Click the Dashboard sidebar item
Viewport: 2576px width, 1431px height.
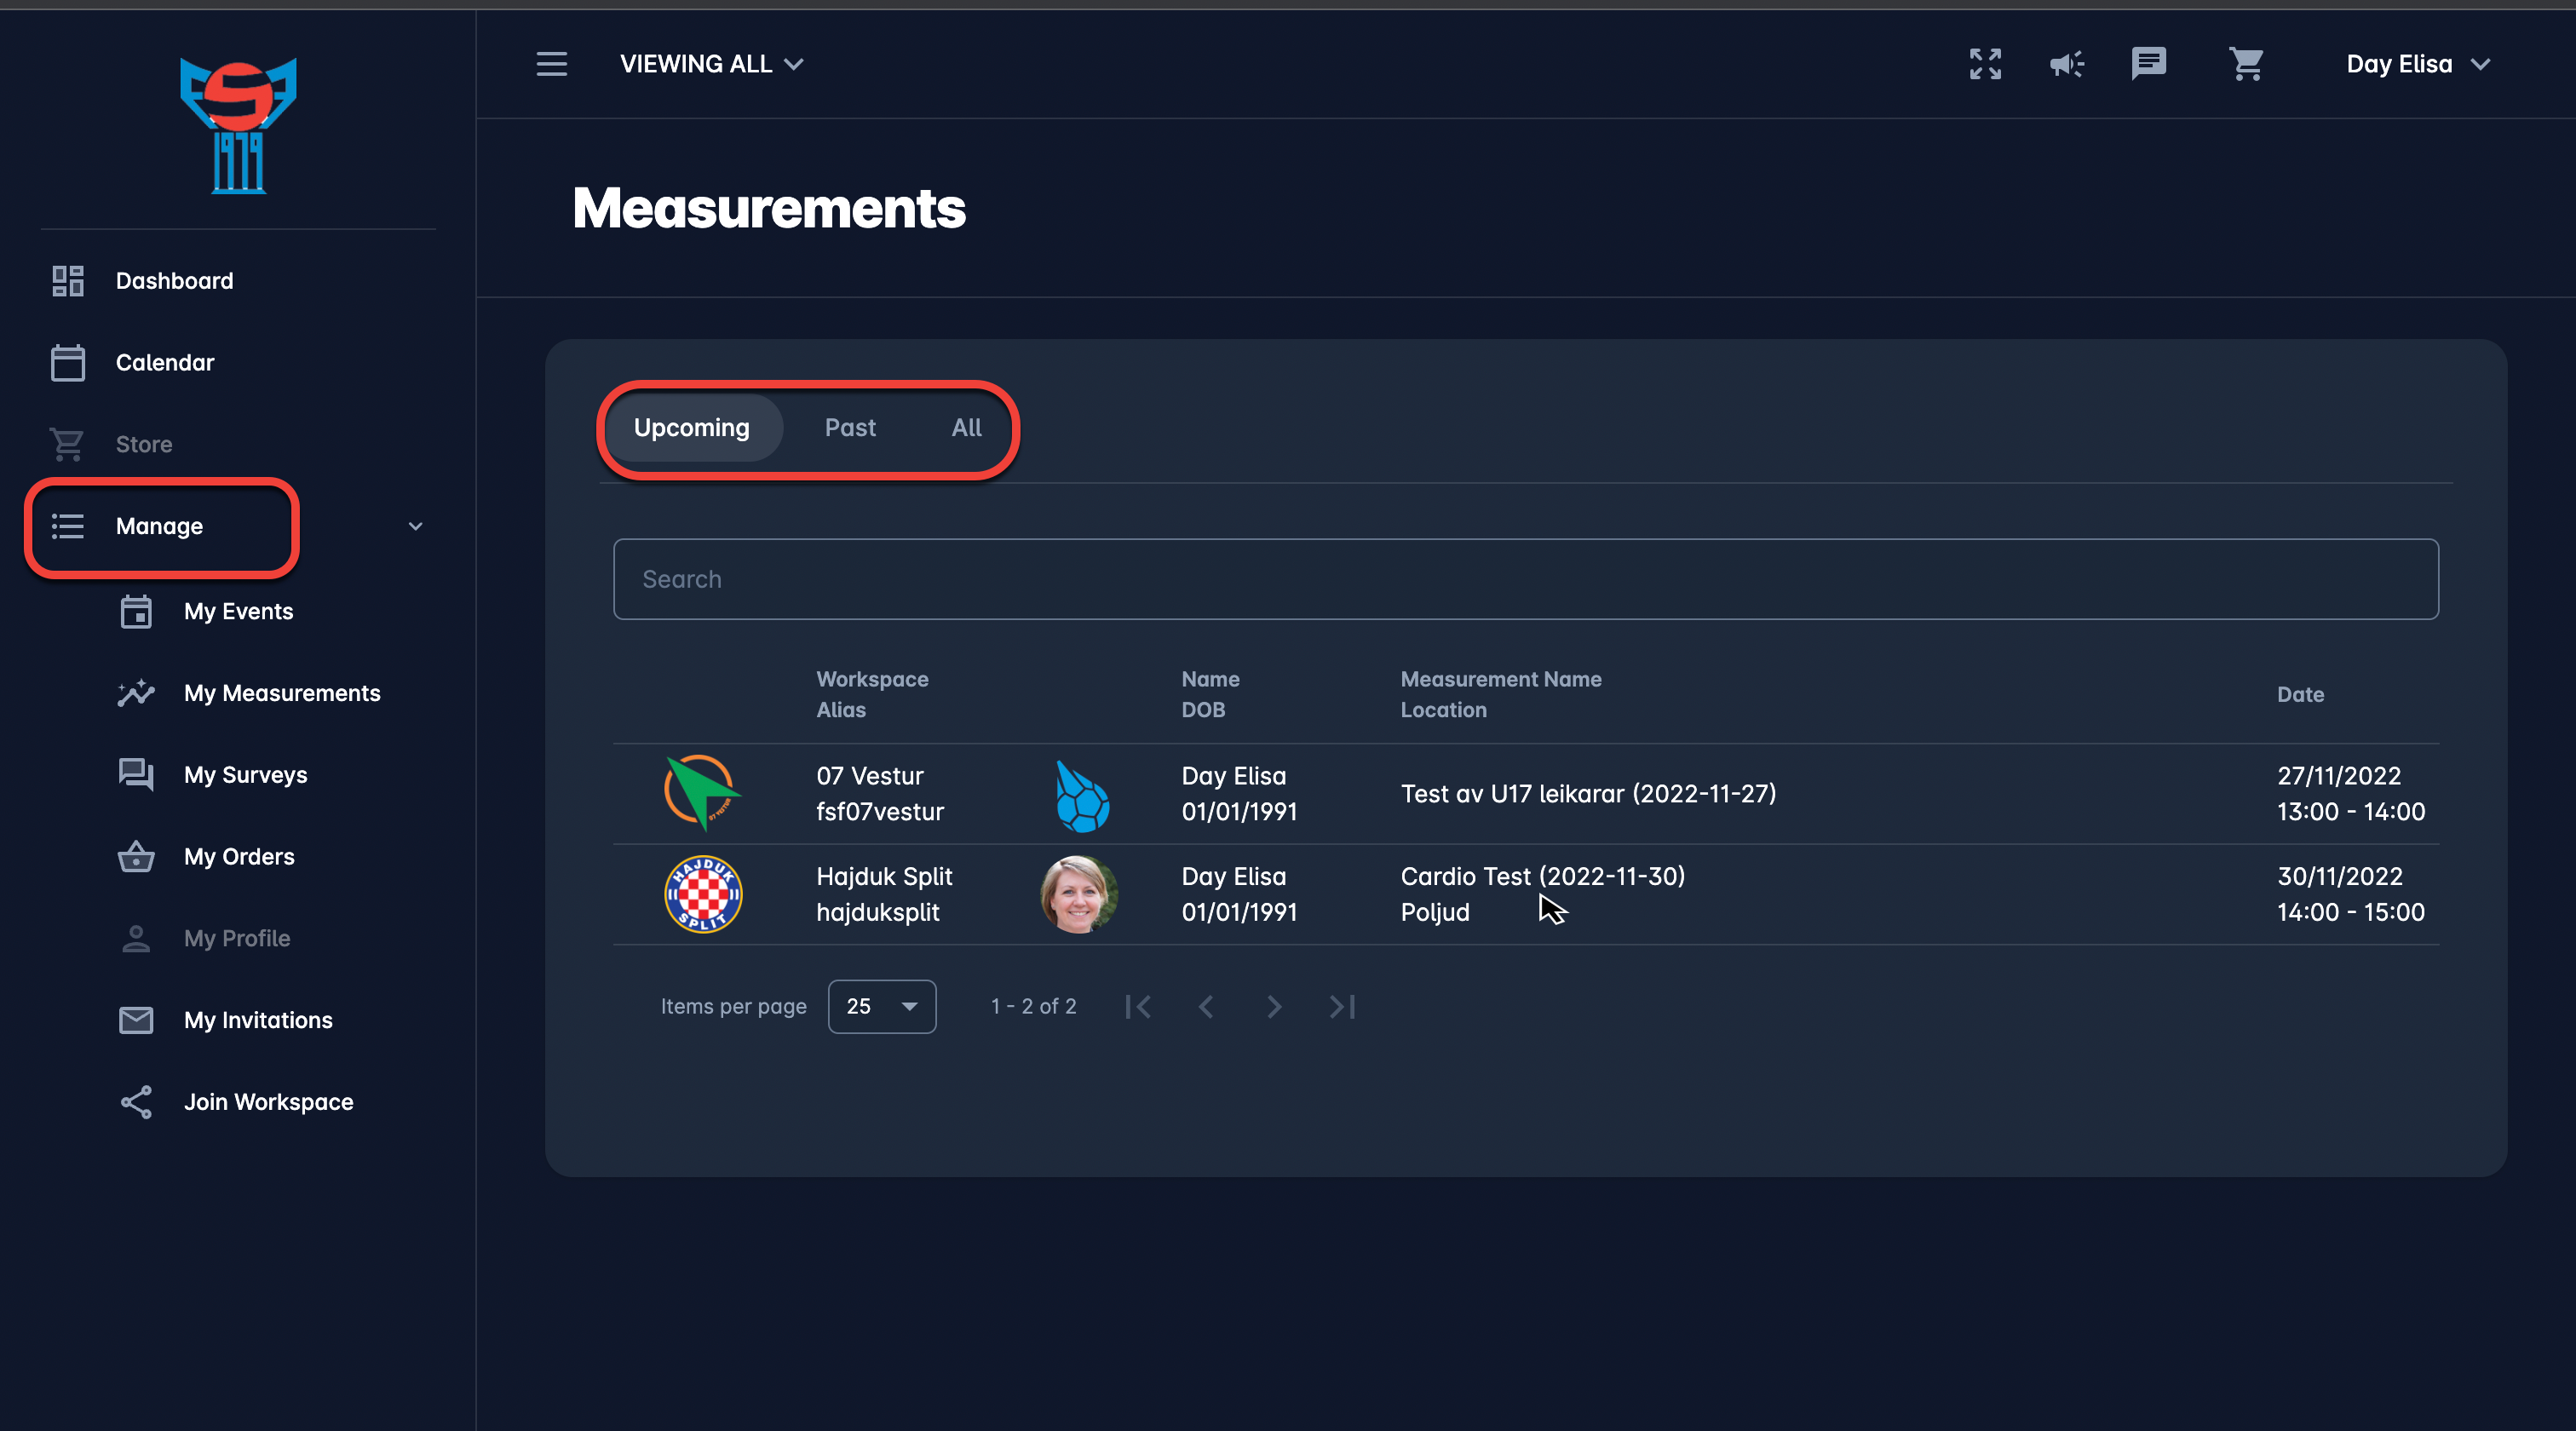click(x=174, y=281)
